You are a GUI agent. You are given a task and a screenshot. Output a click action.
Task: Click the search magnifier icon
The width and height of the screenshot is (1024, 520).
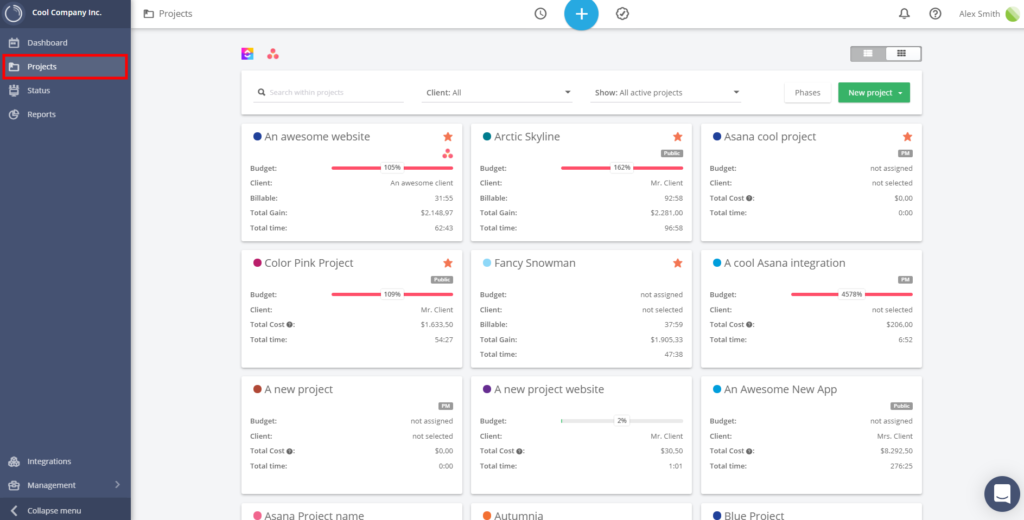(261, 93)
